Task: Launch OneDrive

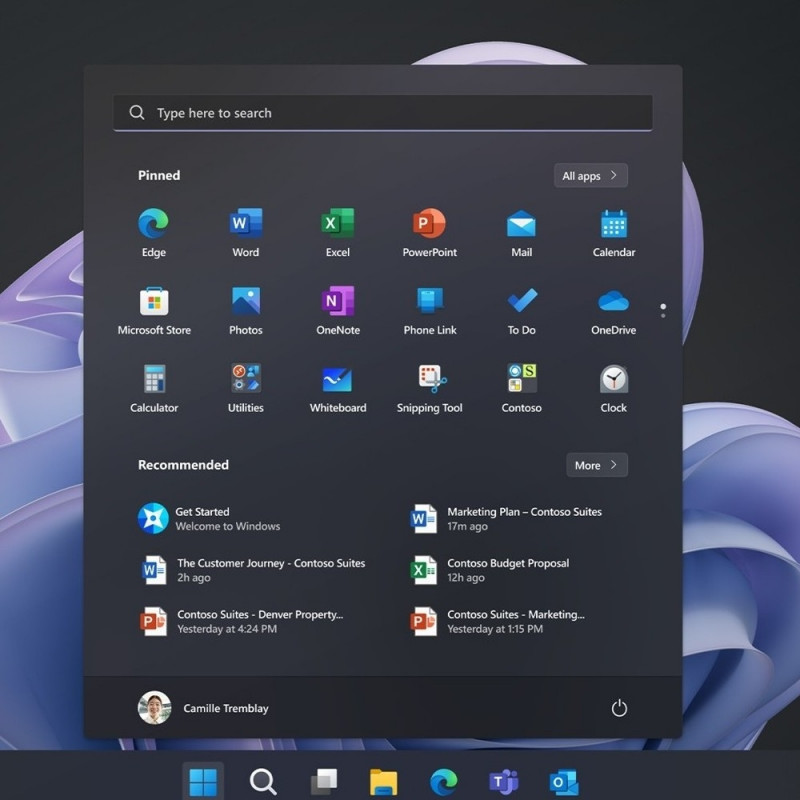Action: [x=614, y=310]
